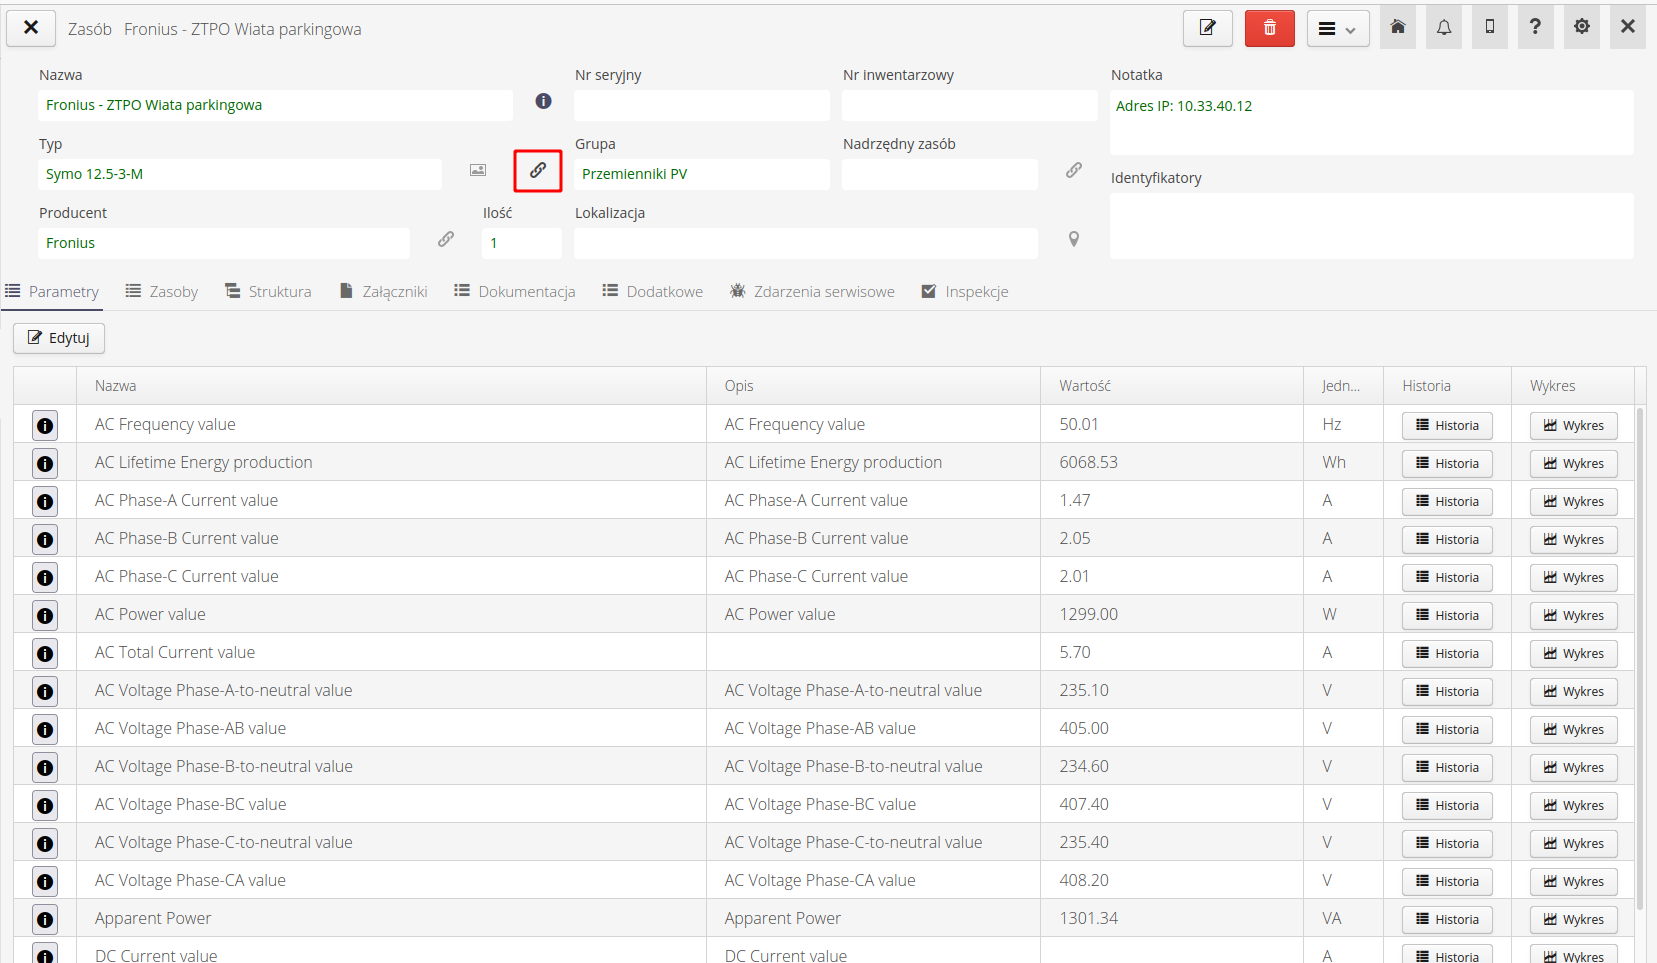
Task: Click link icon next to Nadrzędny zasób
Action: click(1074, 170)
